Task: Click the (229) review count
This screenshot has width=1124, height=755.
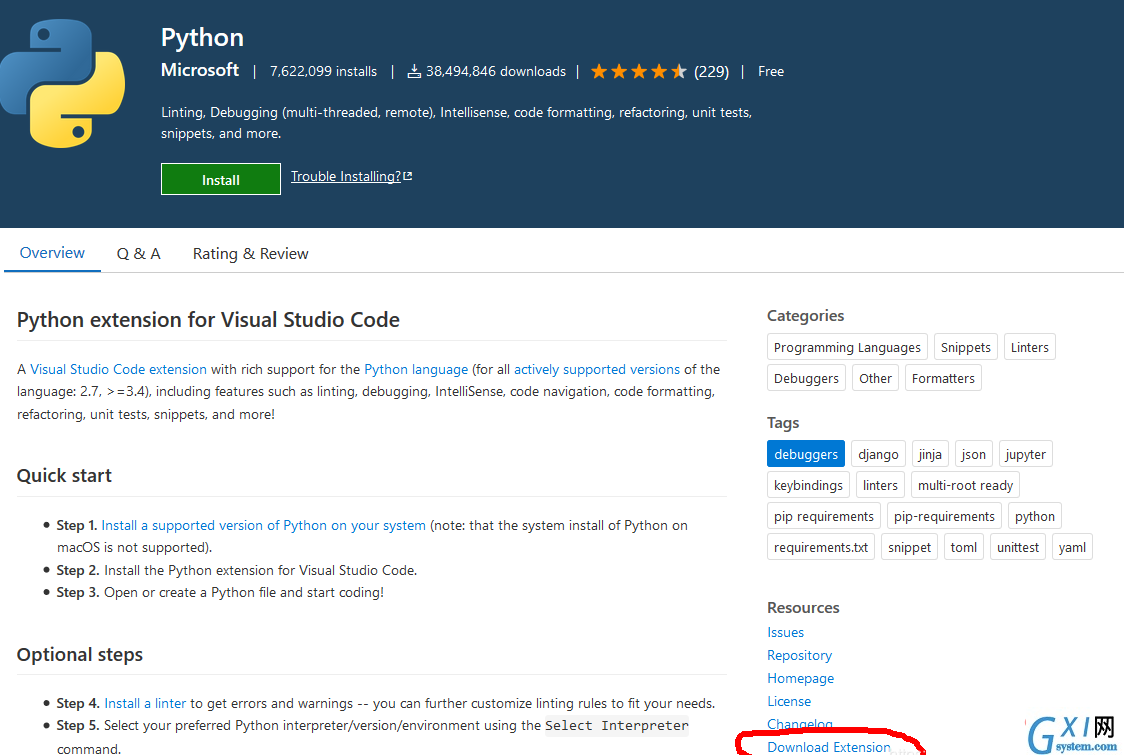Action: point(711,72)
